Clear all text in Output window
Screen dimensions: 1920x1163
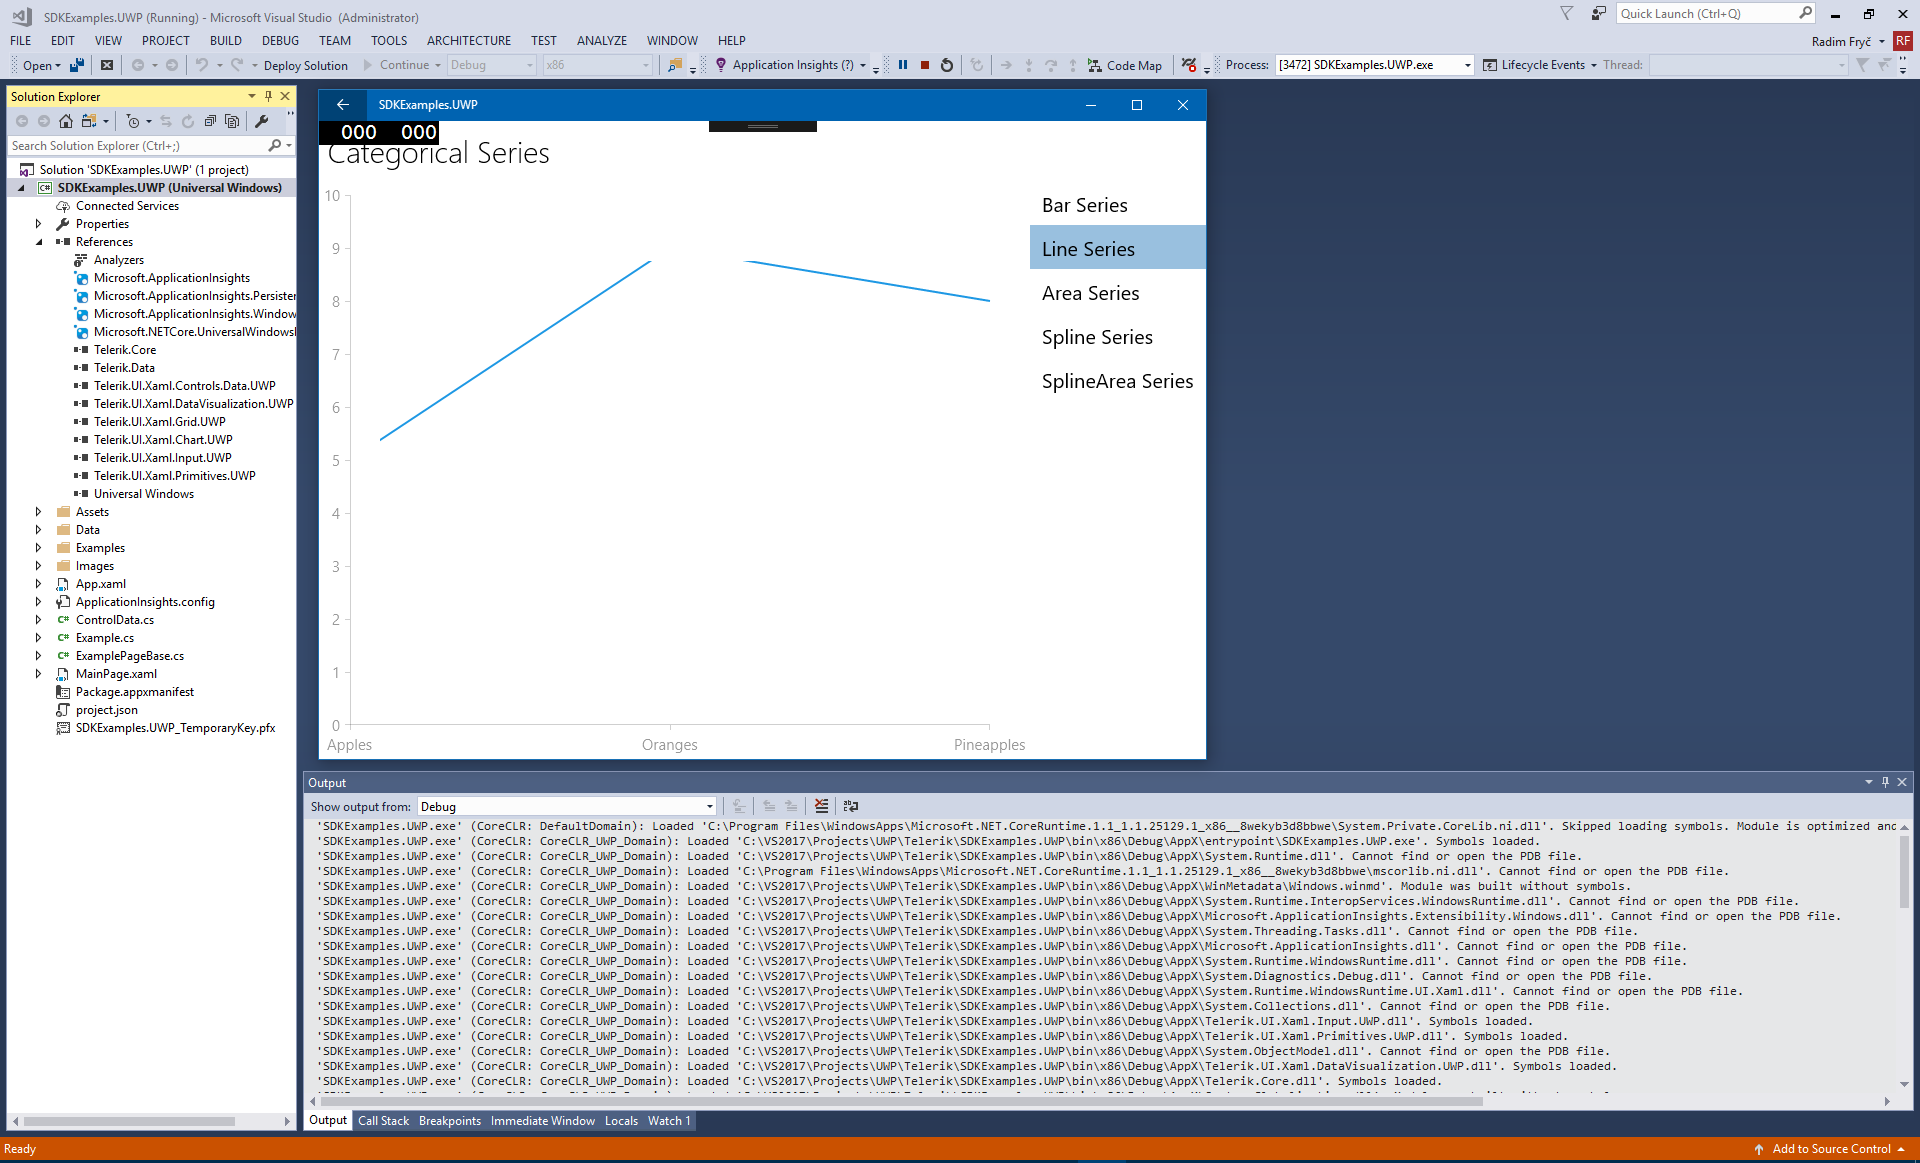click(821, 806)
